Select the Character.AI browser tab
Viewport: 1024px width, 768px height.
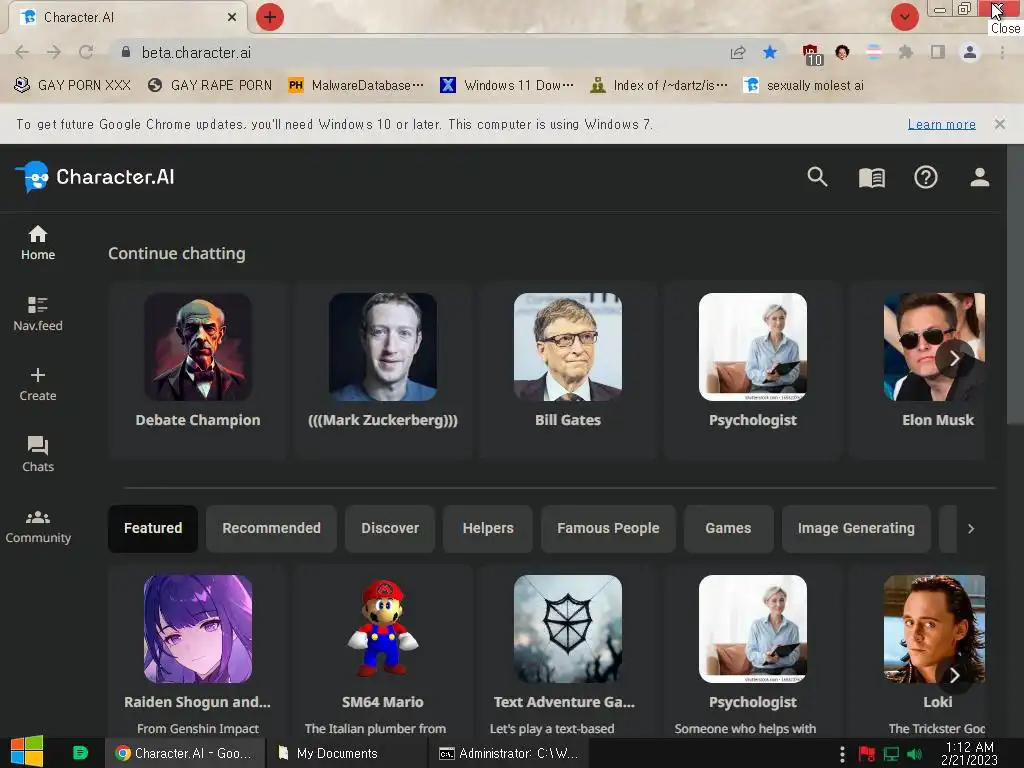[127, 17]
